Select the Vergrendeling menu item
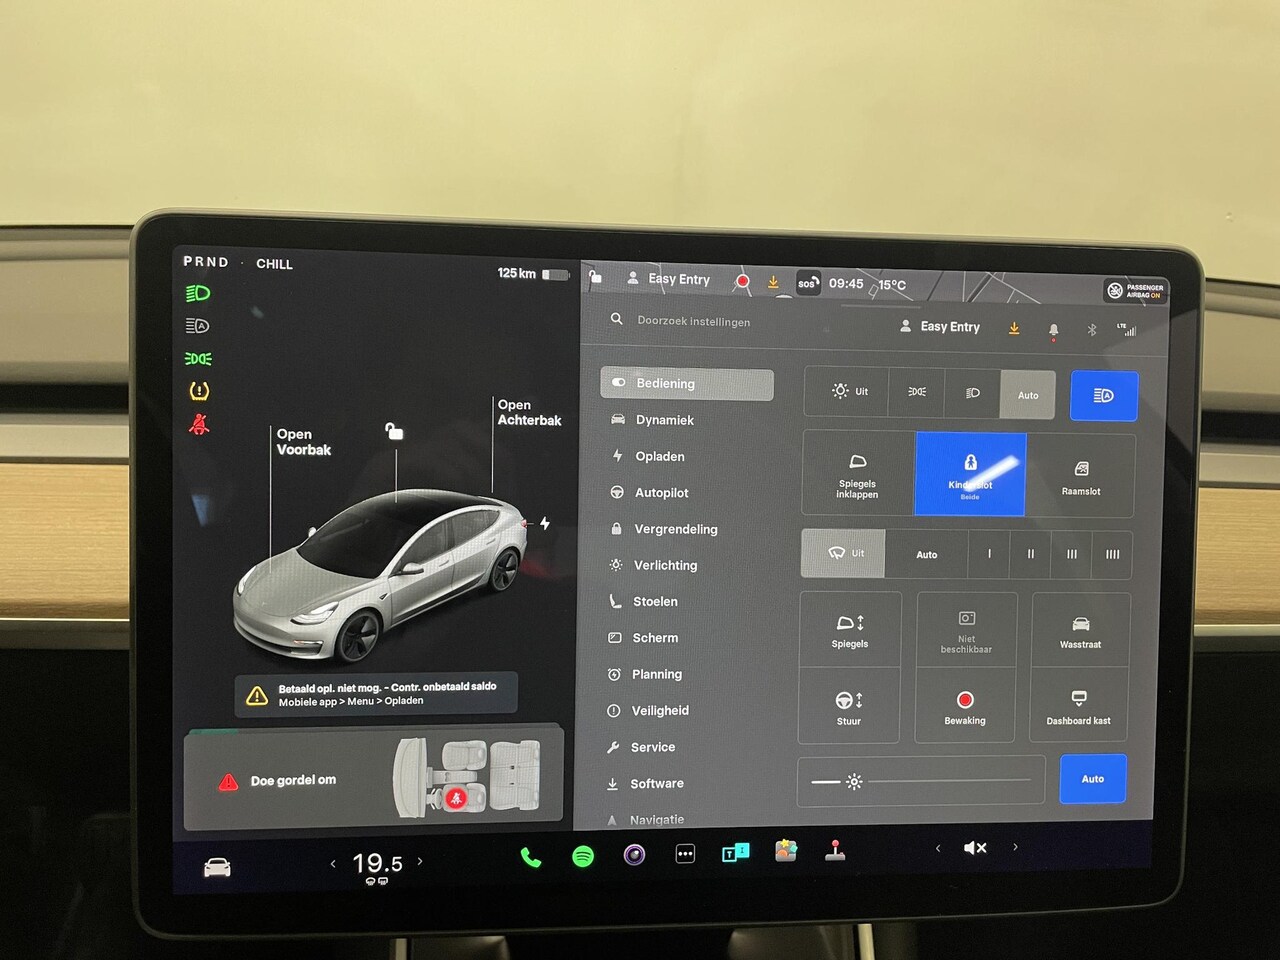Screen dimensions: 1280x960 click(675, 529)
